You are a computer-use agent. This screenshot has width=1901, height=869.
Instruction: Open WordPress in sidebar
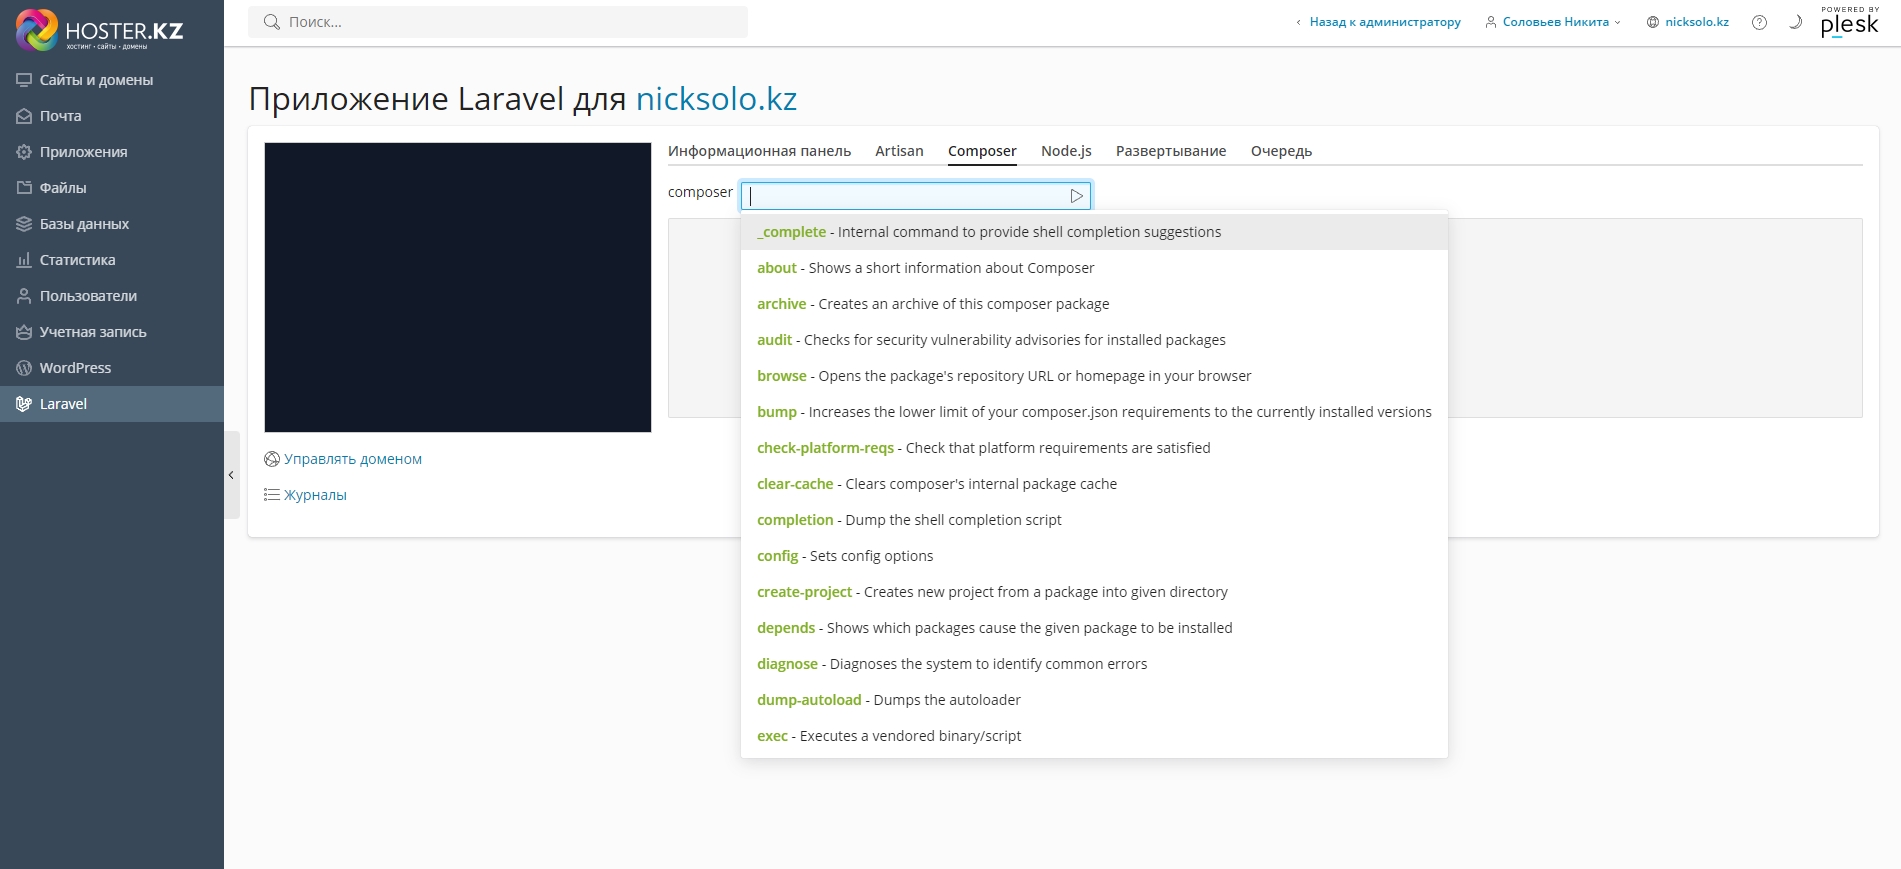(112, 368)
